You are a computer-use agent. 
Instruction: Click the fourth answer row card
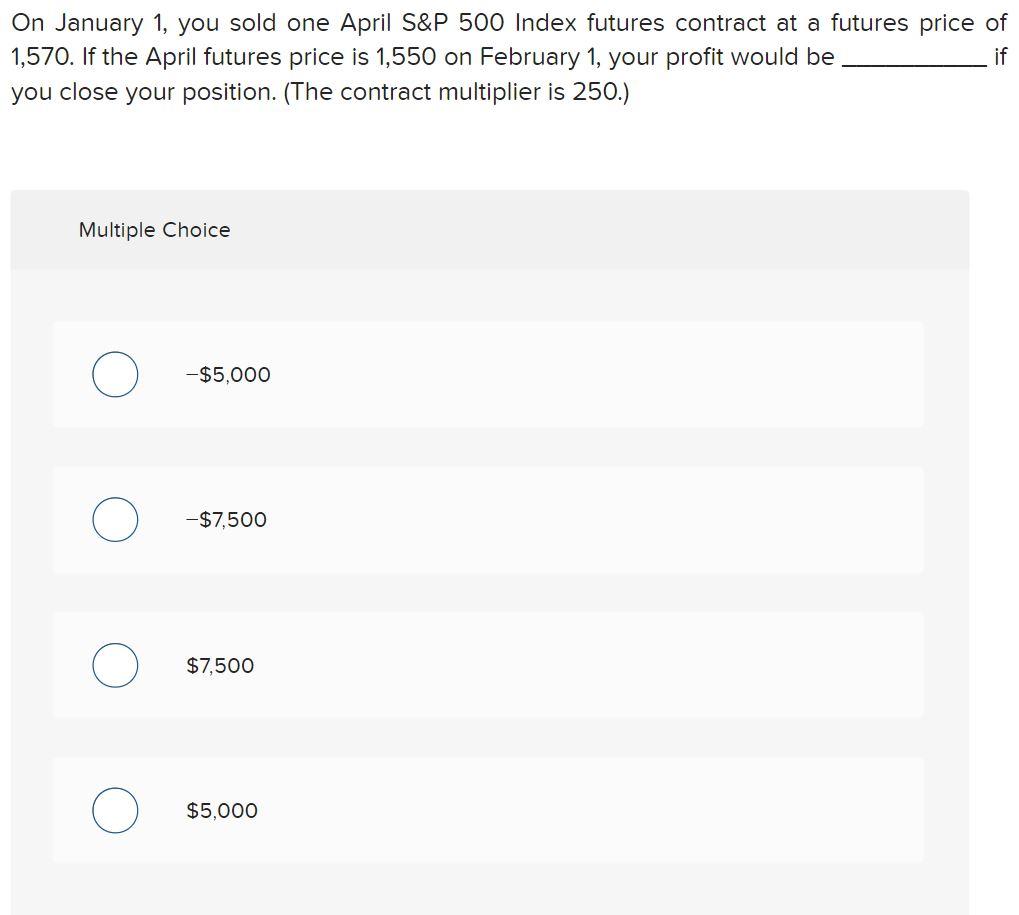tap(487, 810)
